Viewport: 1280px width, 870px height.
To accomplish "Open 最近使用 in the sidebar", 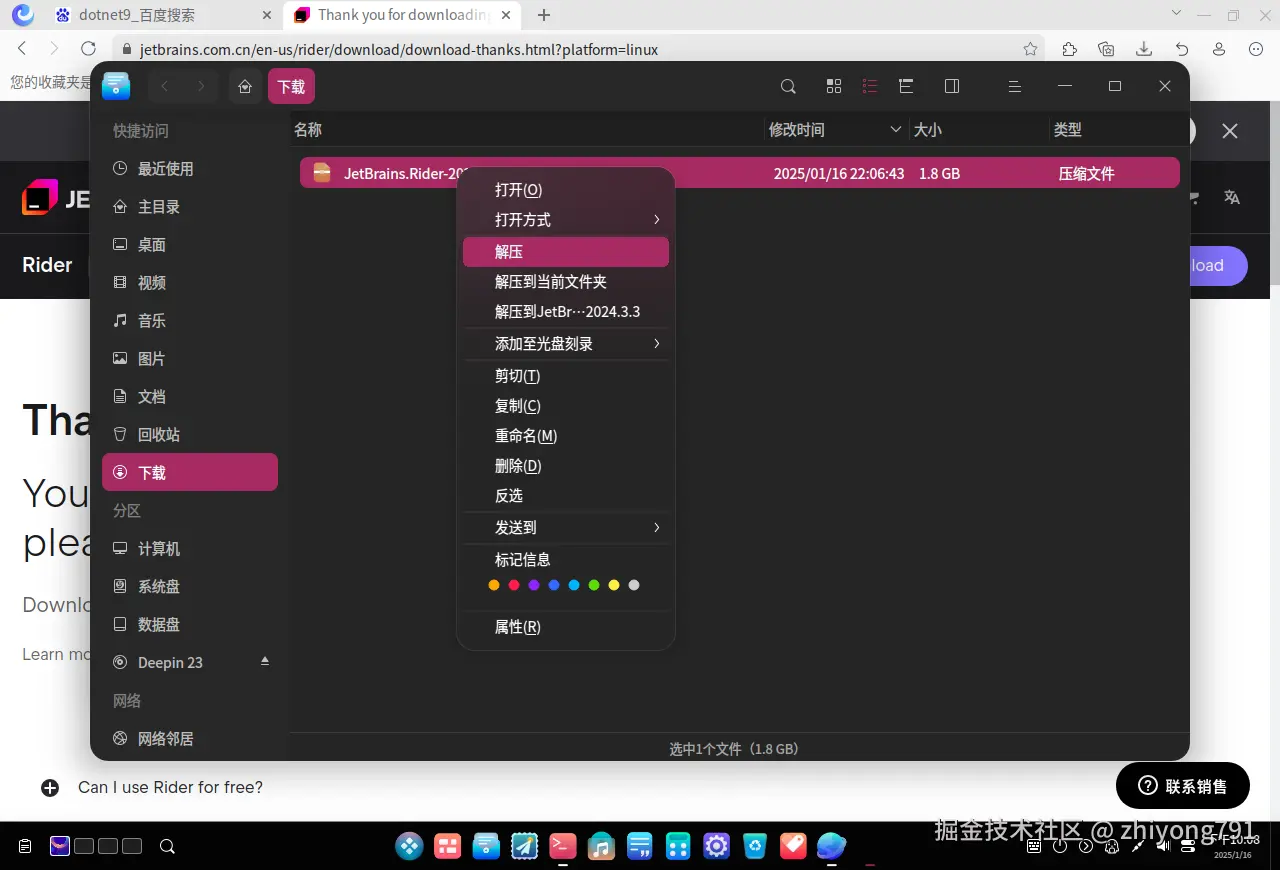I will pos(190,169).
